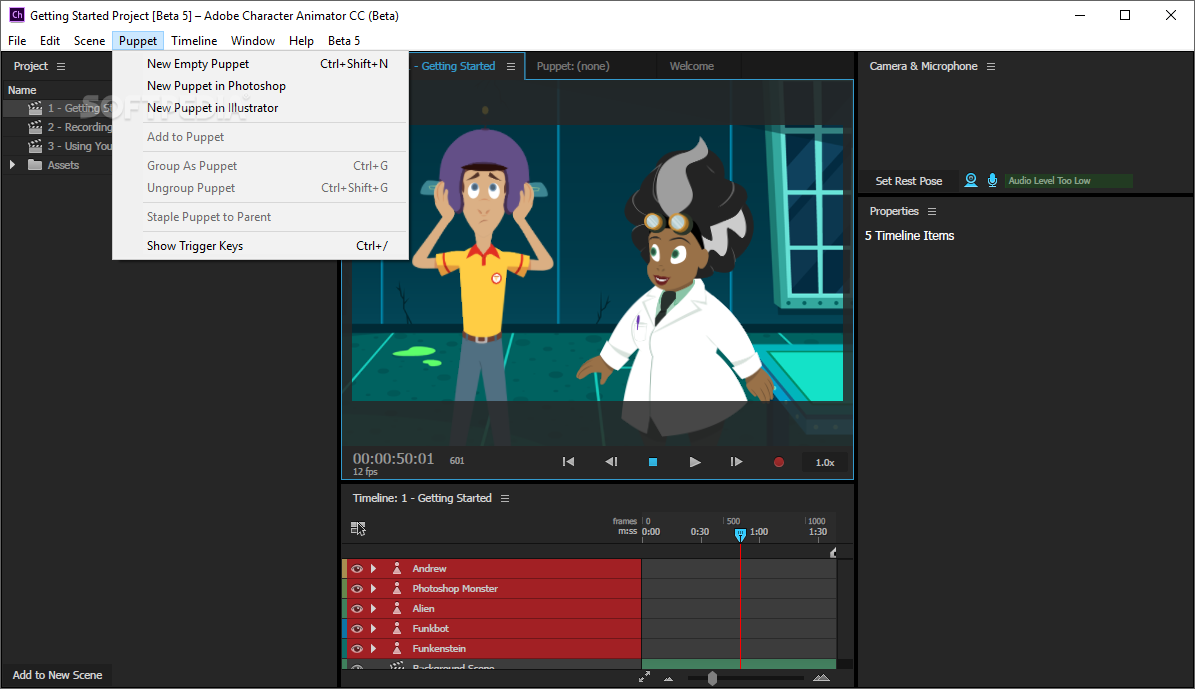Click the fit timeline to view icon
Screen dimensions: 1195x689
(645, 677)
